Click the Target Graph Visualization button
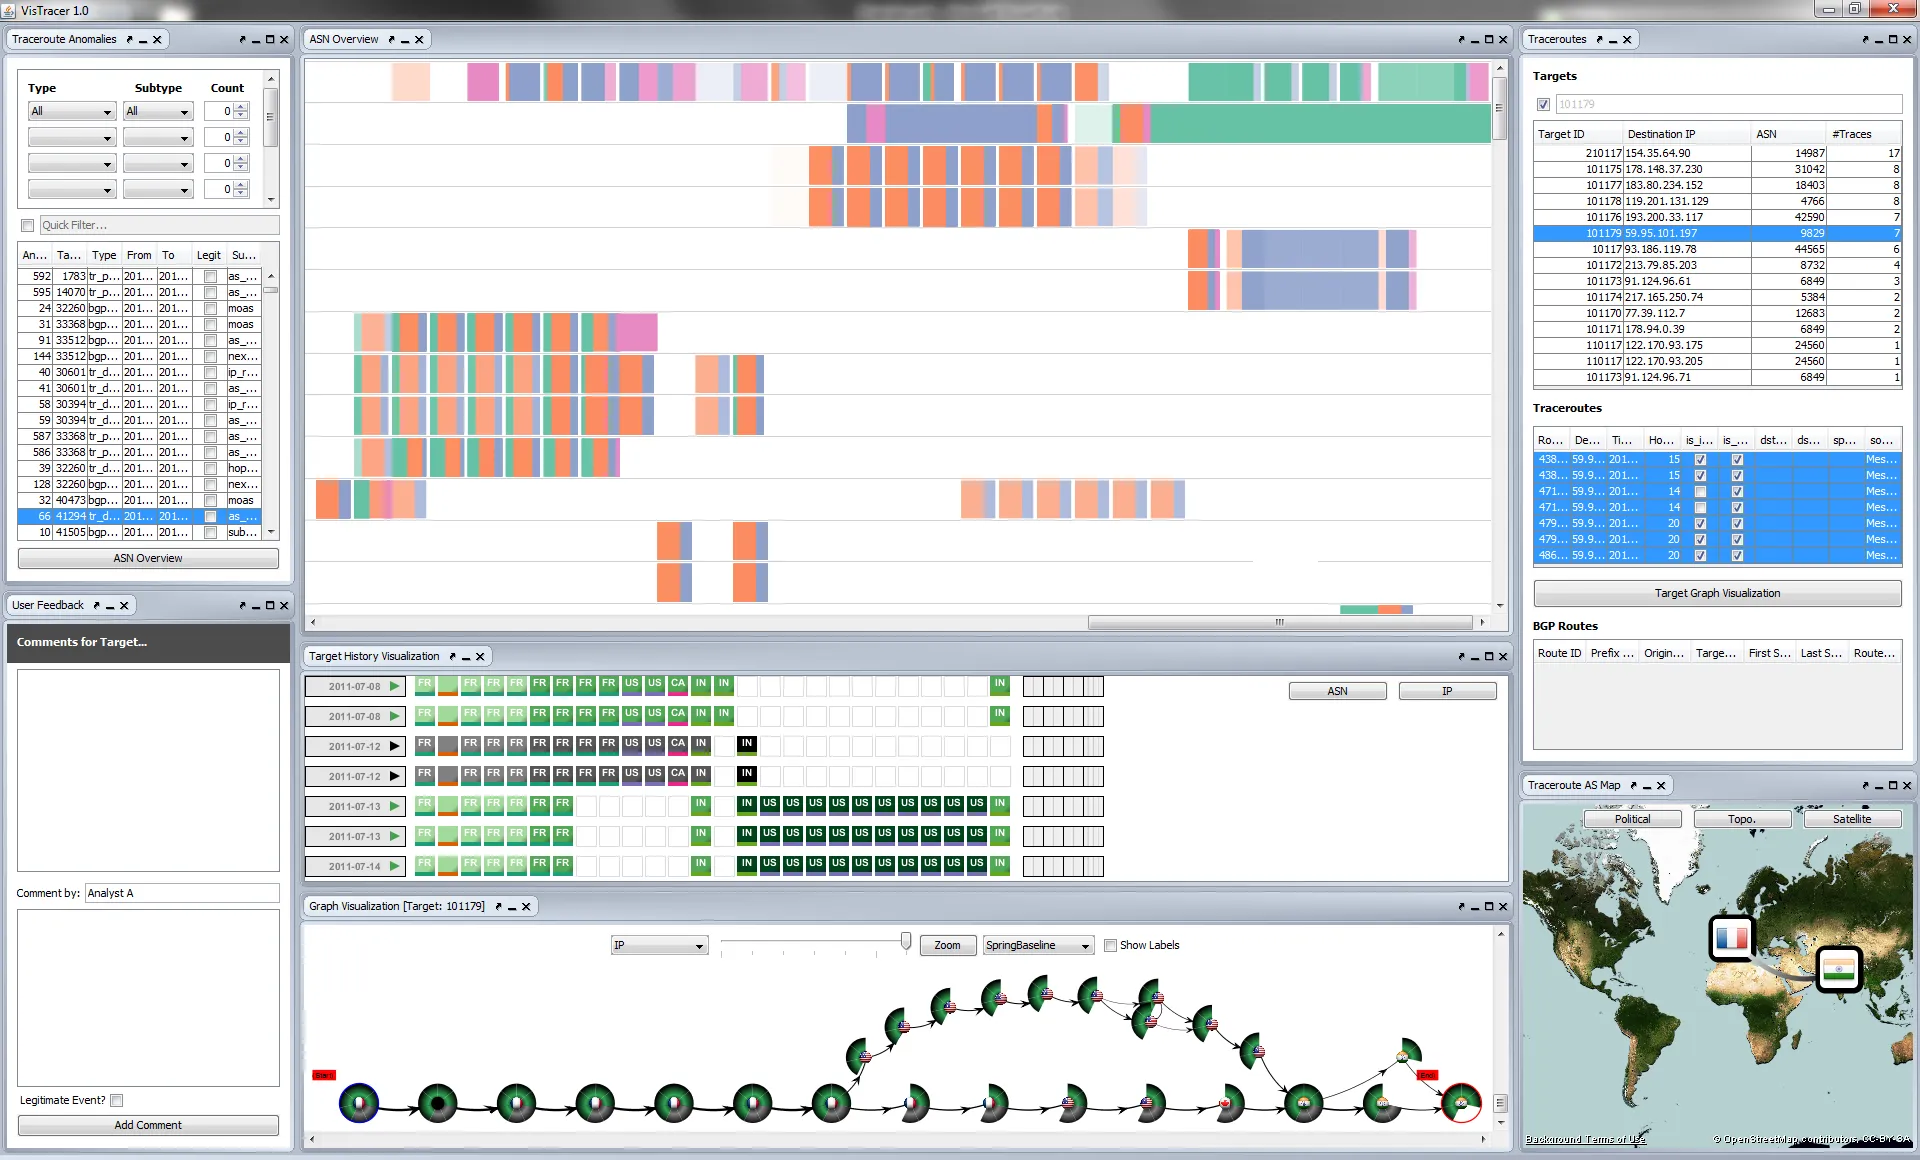The width and height of the screenshot is (1920, 1160). pos(1717,593)
